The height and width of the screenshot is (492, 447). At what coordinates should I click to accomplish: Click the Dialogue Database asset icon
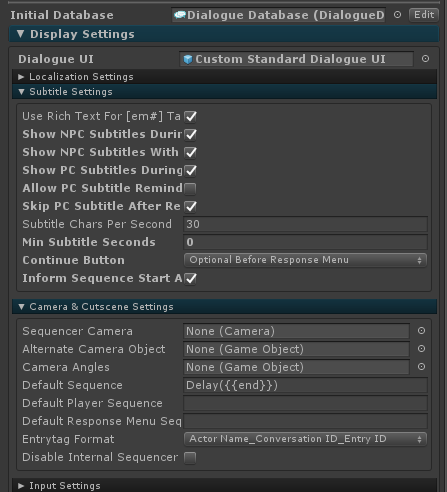click(180, 15)
